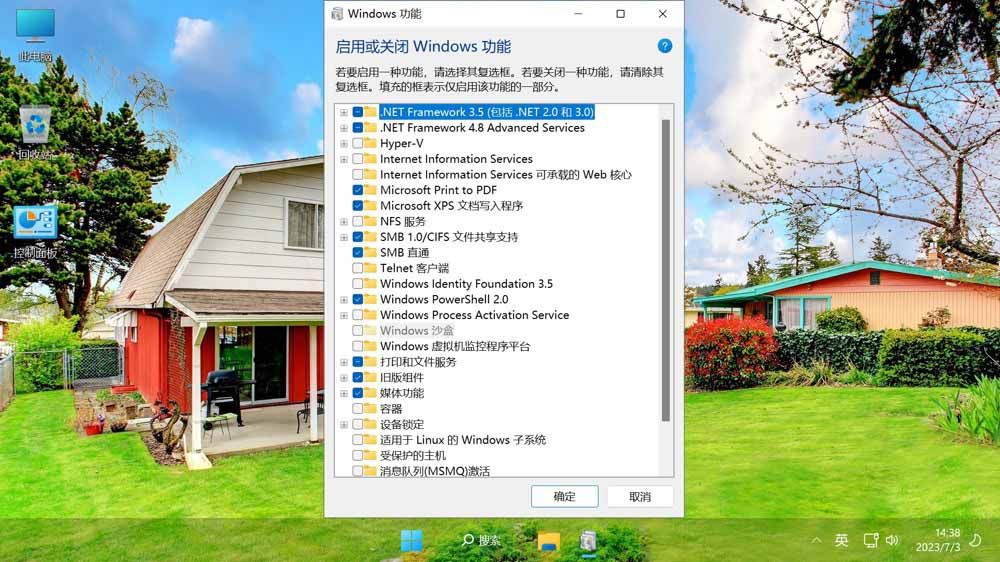The width and height of the screenshot is (1000, 562).
Task: Expand .NET Framework 4.8 Advanced Services
Action: [344, 128]
